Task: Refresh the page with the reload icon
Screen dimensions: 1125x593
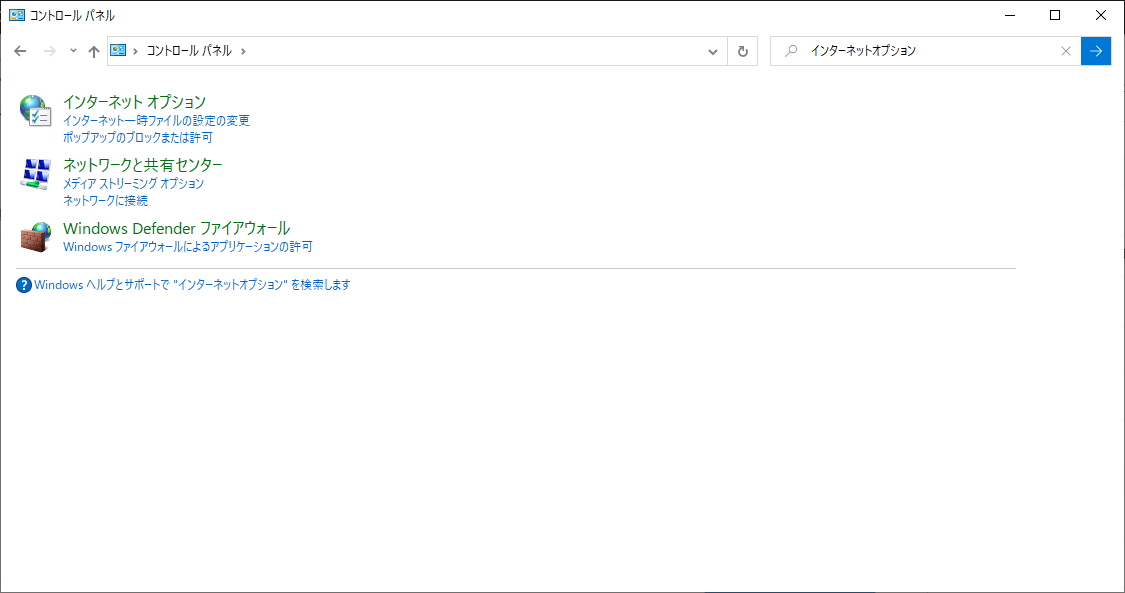Action: 742,50
